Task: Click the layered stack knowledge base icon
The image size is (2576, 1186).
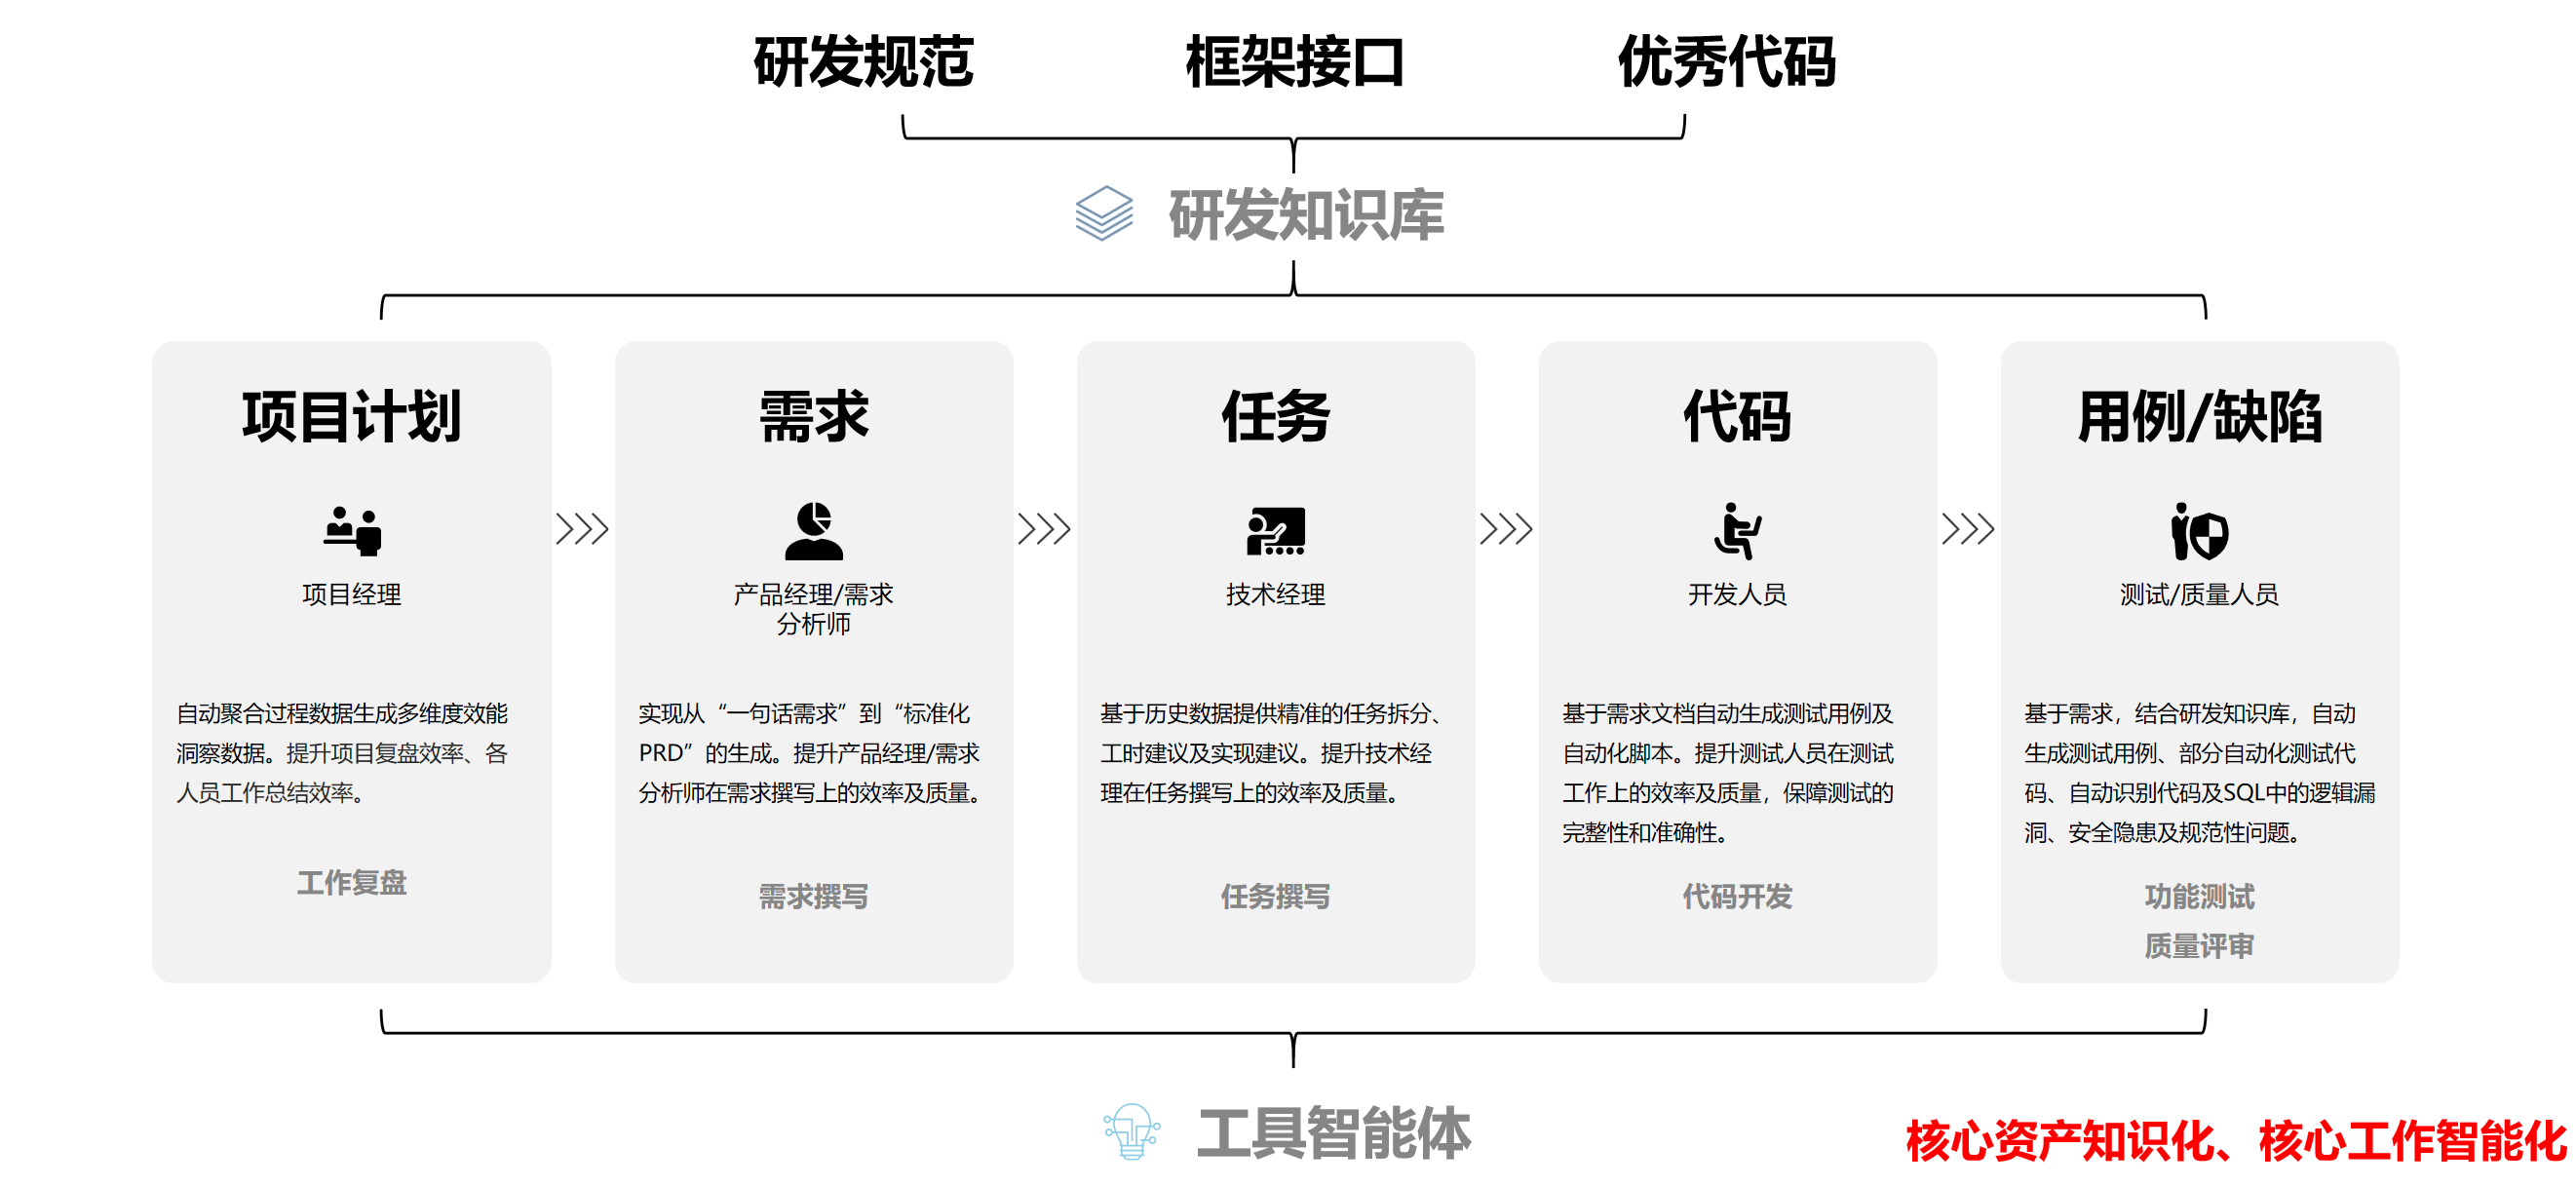Action: (1104, 213)
